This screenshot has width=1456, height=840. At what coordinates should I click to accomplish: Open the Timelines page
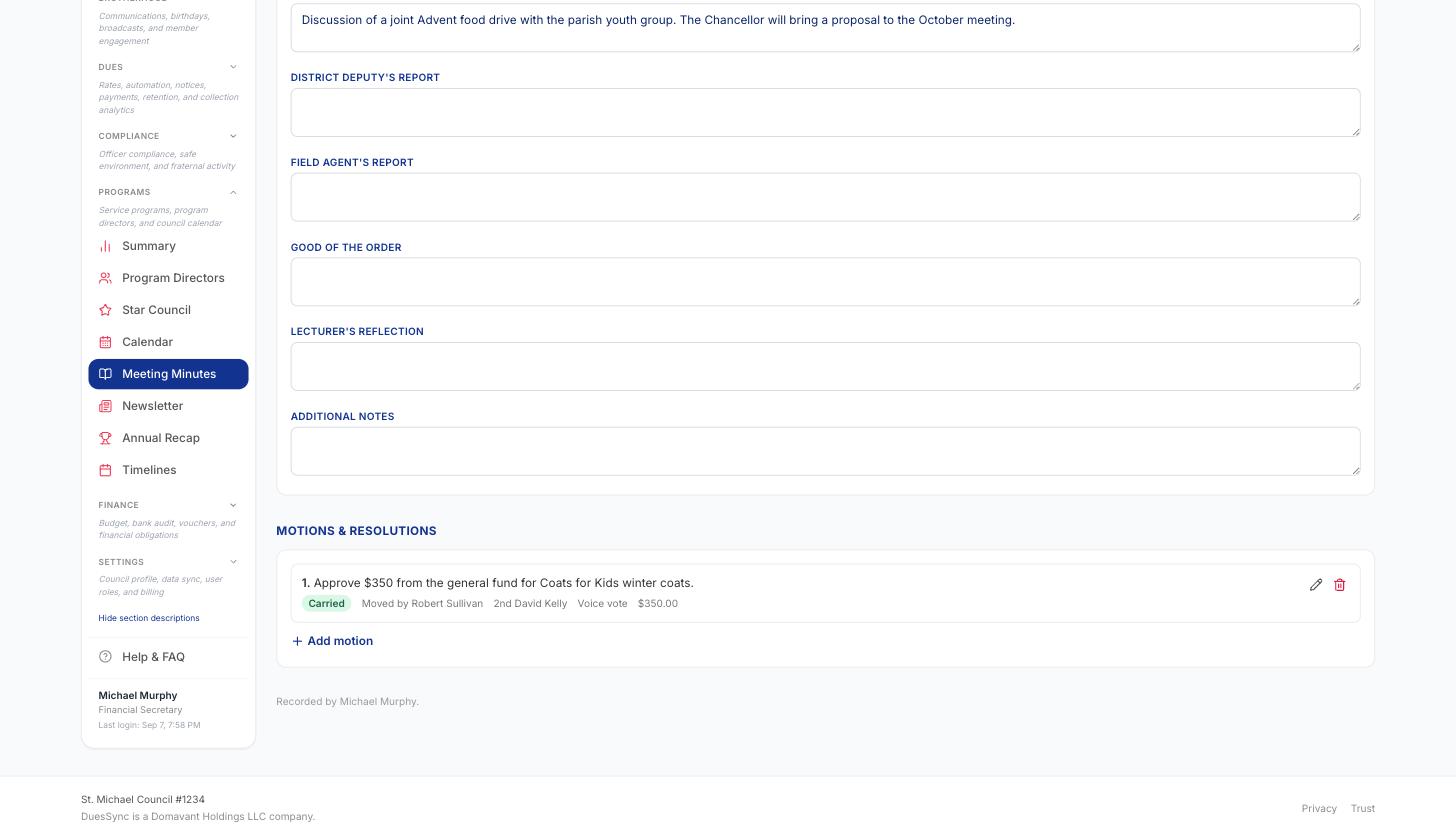pos(168,470)
